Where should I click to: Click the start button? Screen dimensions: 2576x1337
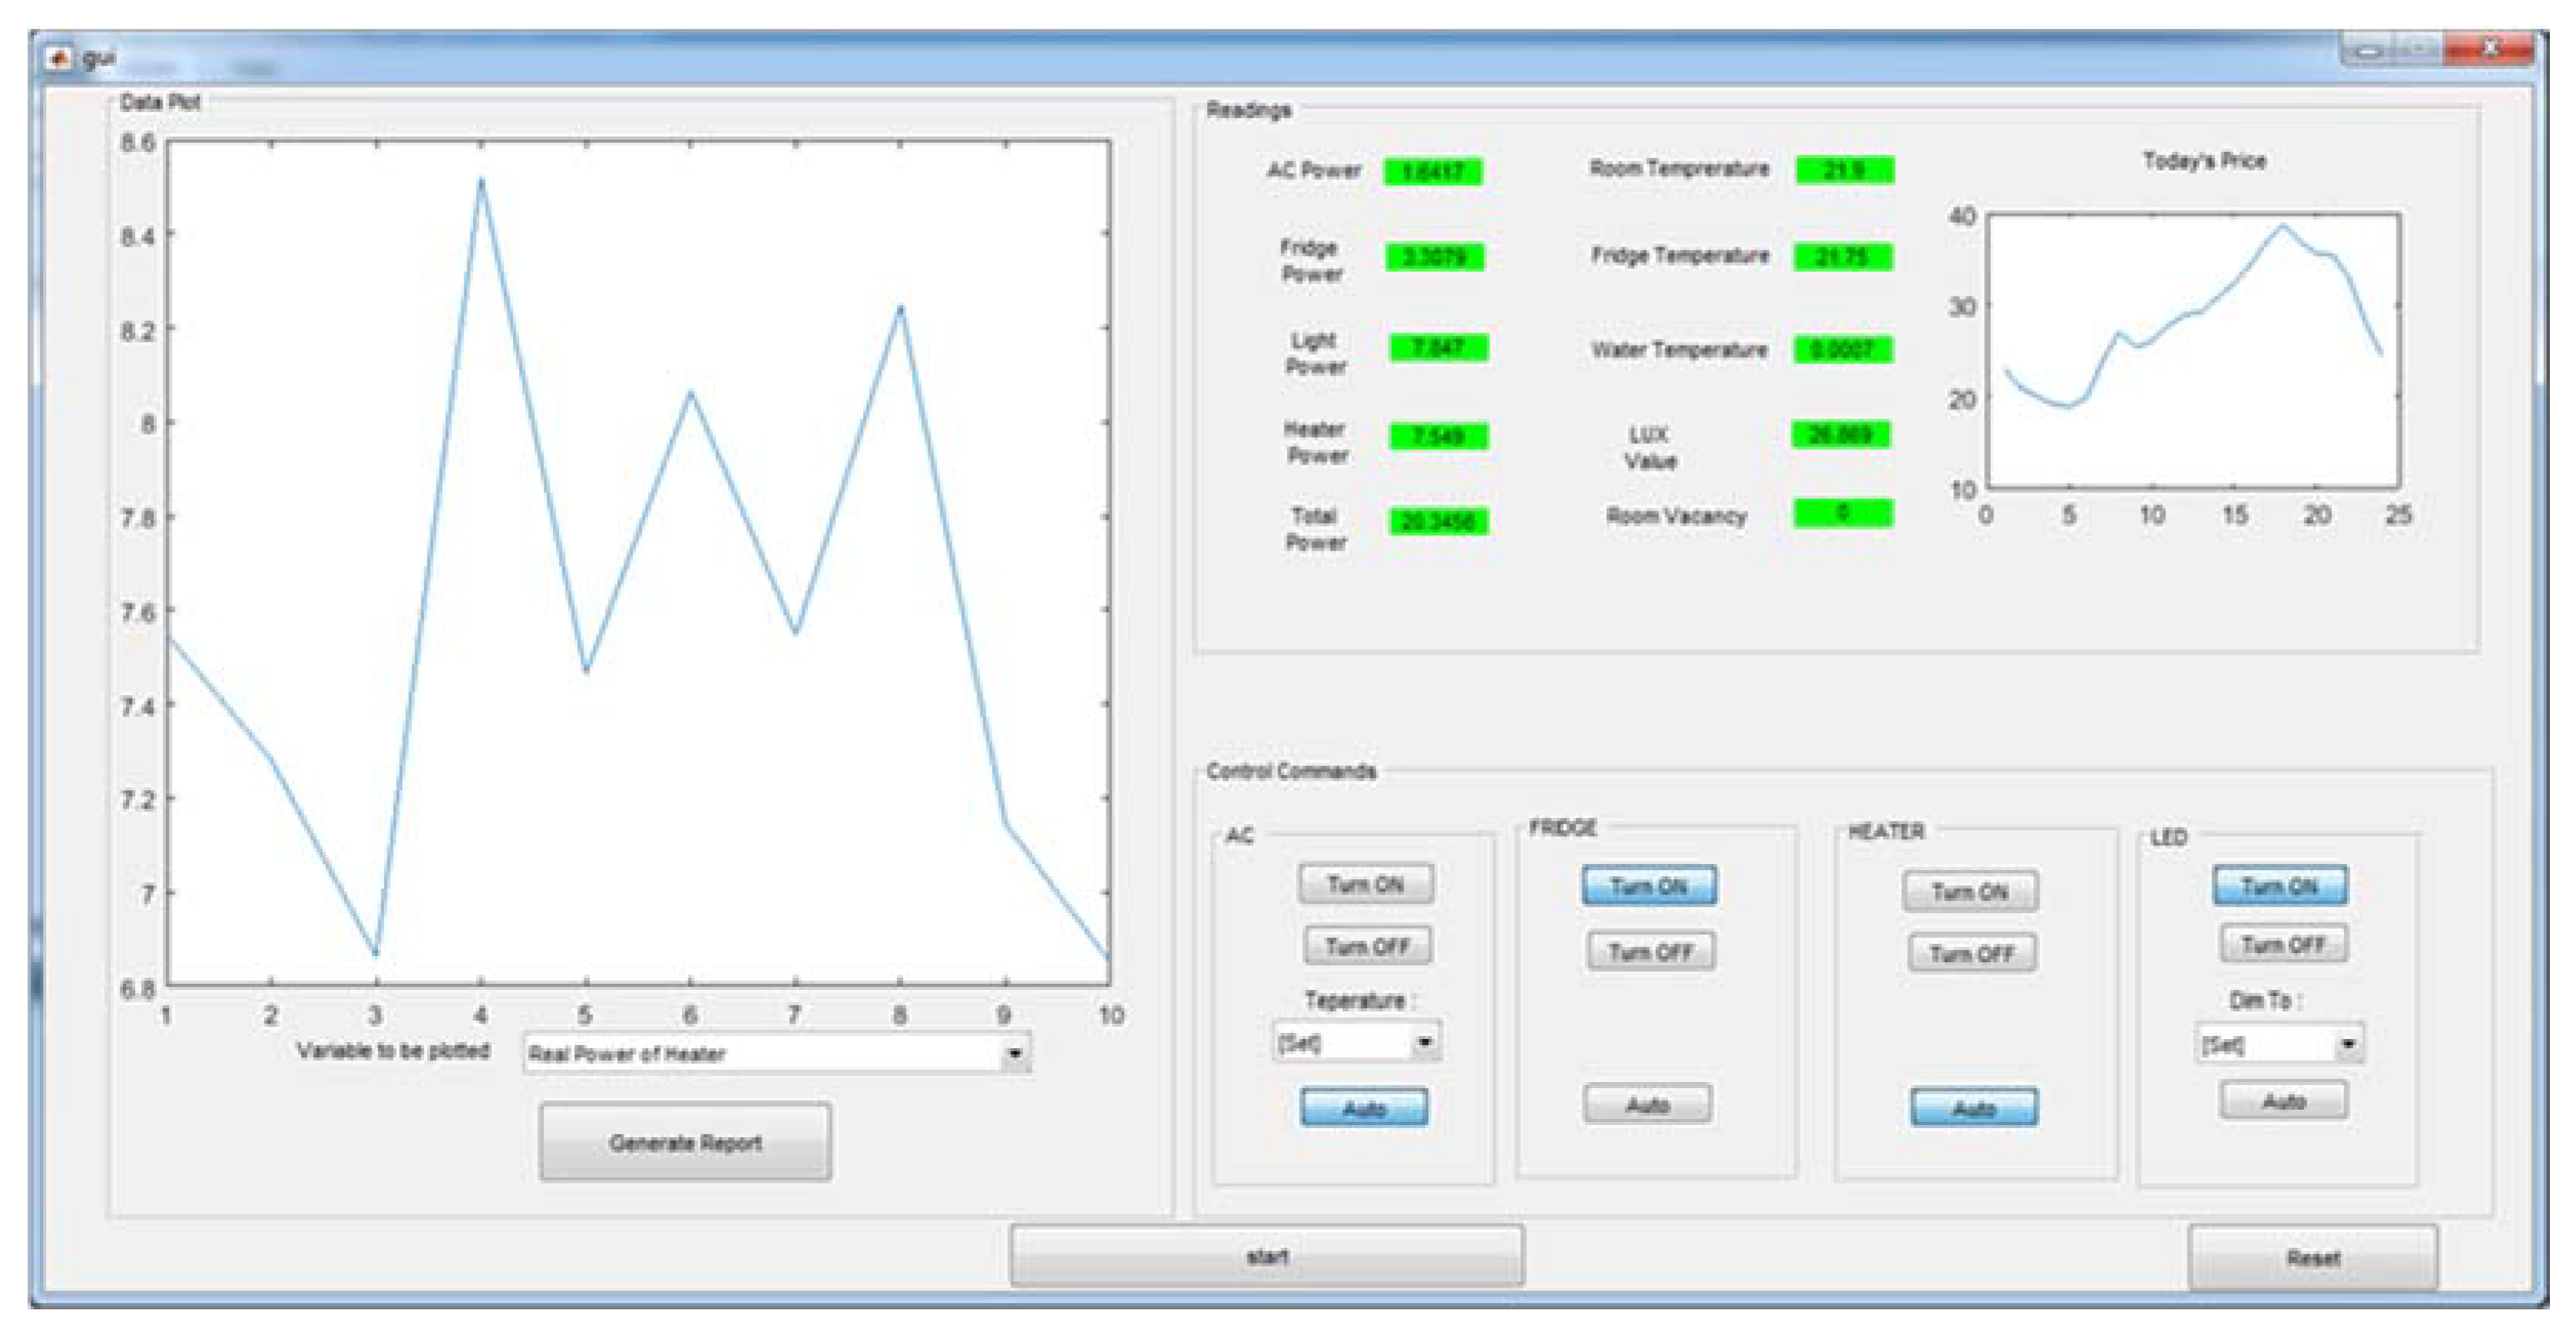pos(1266,1256)
